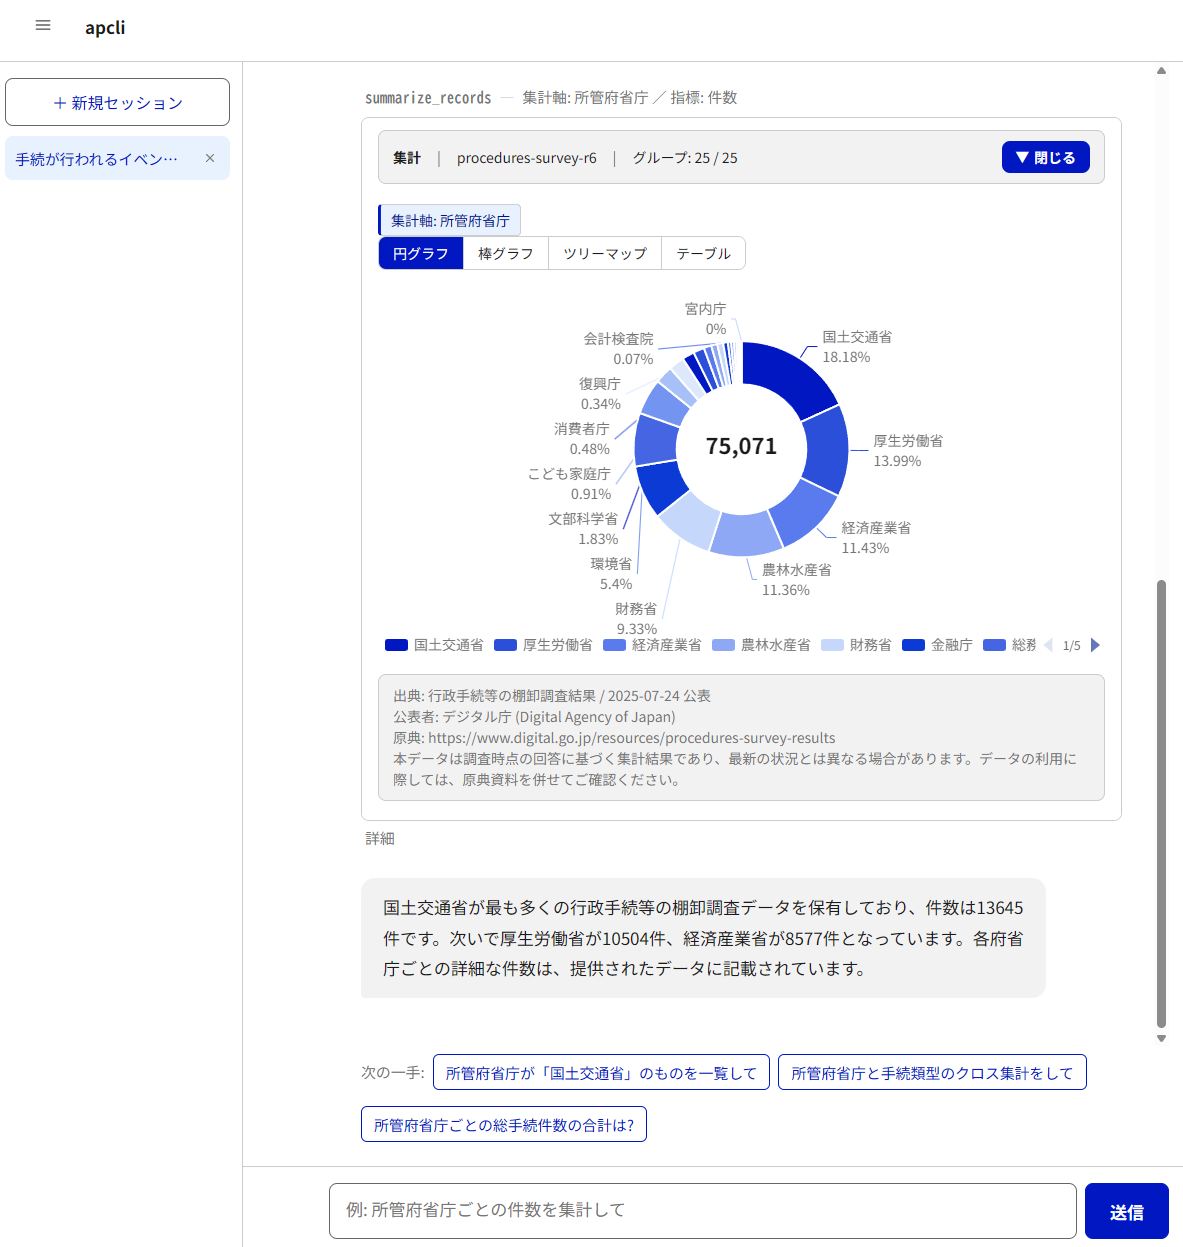Expand the 詳細 section
The width and height of the screenshot is (1183, 1247).
[x=380, y=838]
